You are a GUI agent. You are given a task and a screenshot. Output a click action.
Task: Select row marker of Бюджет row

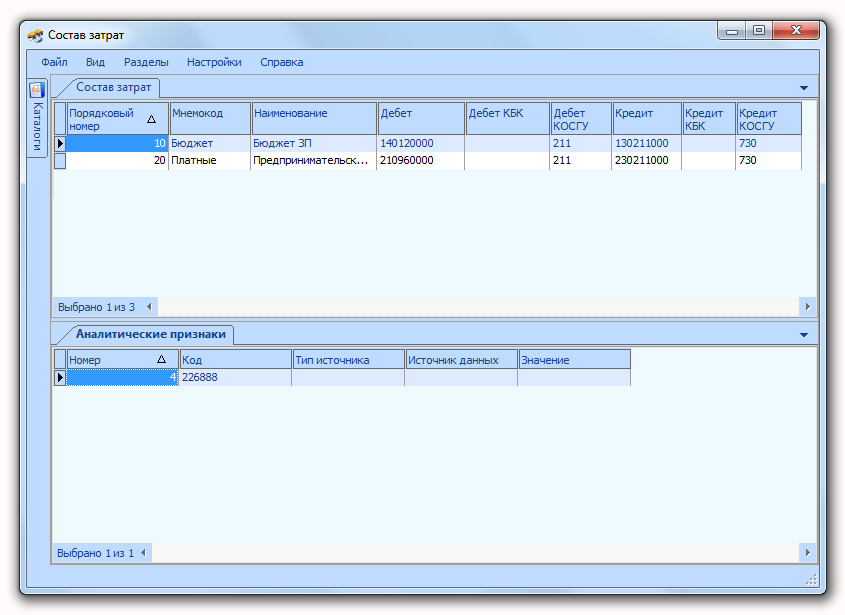point(60,143)
